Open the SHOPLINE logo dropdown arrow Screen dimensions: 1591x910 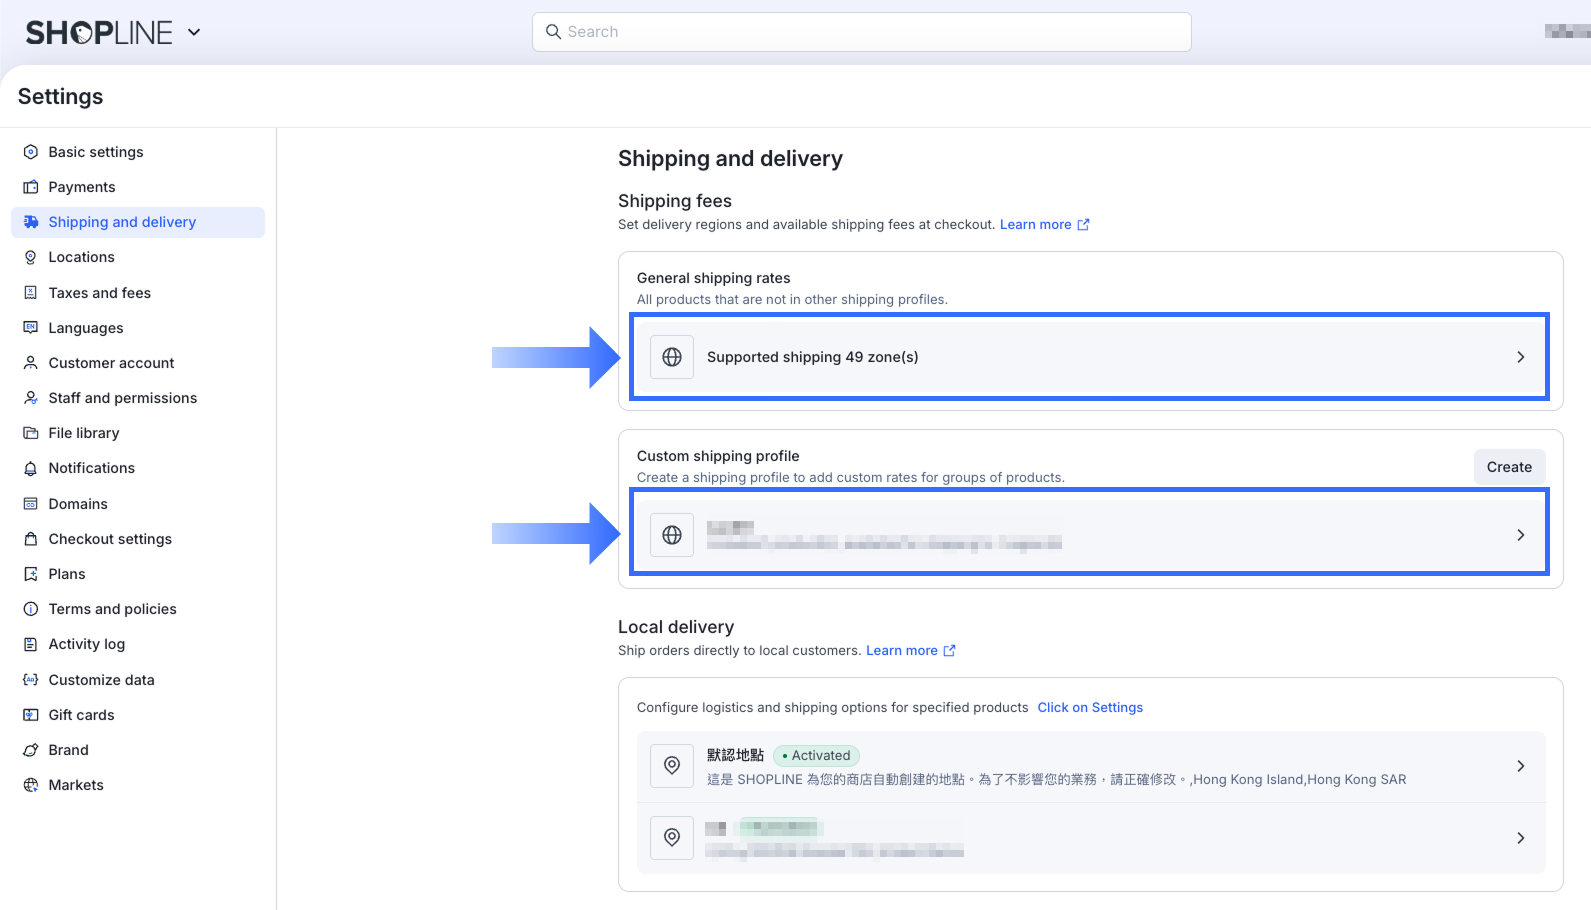pos(194,32)
